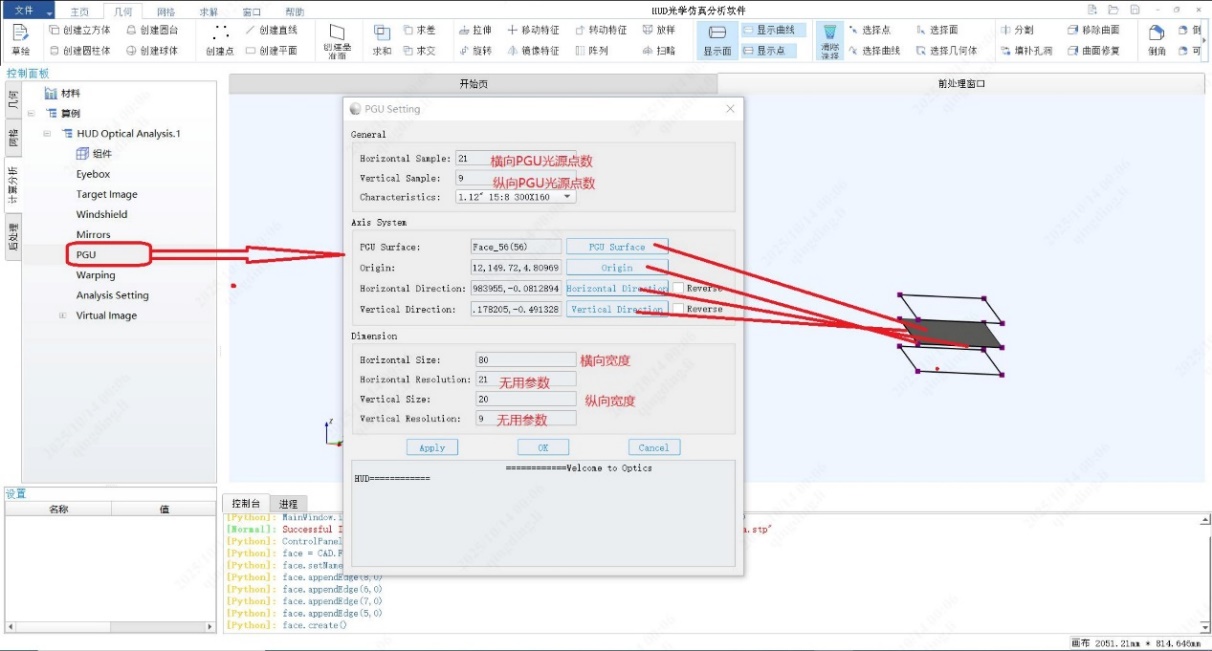This screenshot has height=651, width=1212.
Task: Collapse the HUD Optical Analysis.1 node
Action: click(47, 133)
